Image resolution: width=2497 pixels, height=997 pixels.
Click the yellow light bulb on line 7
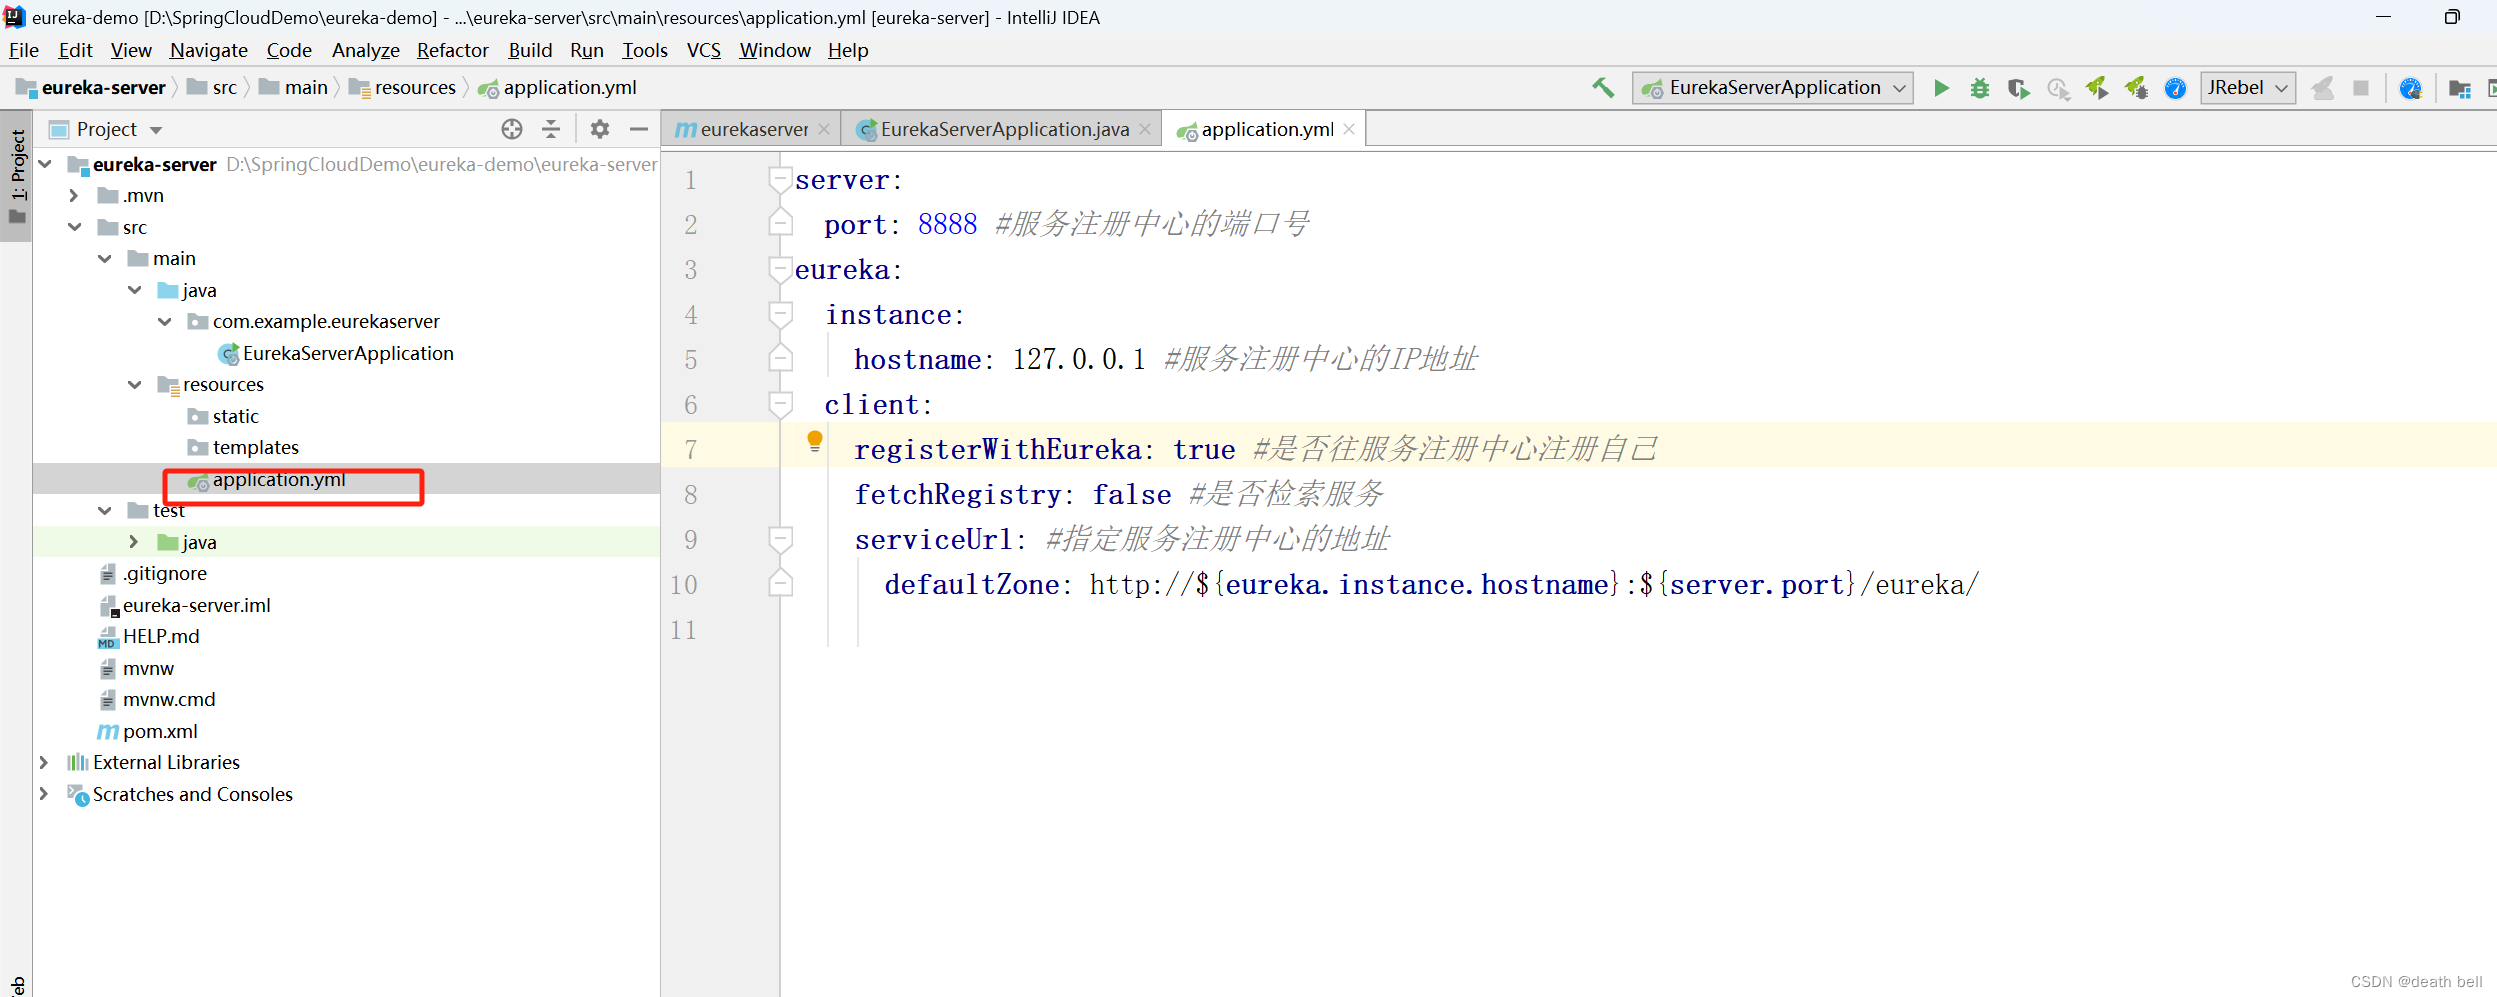(x=815, y=441)
